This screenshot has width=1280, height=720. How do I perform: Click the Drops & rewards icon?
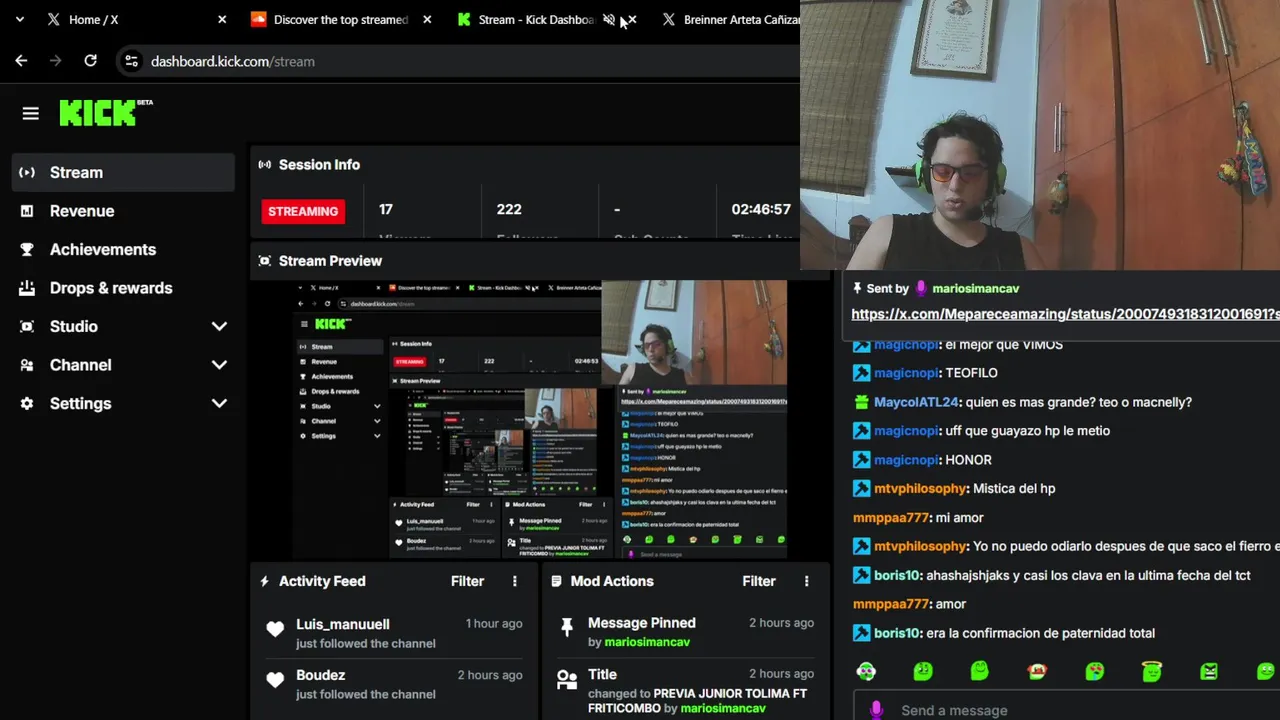point(27,288)
